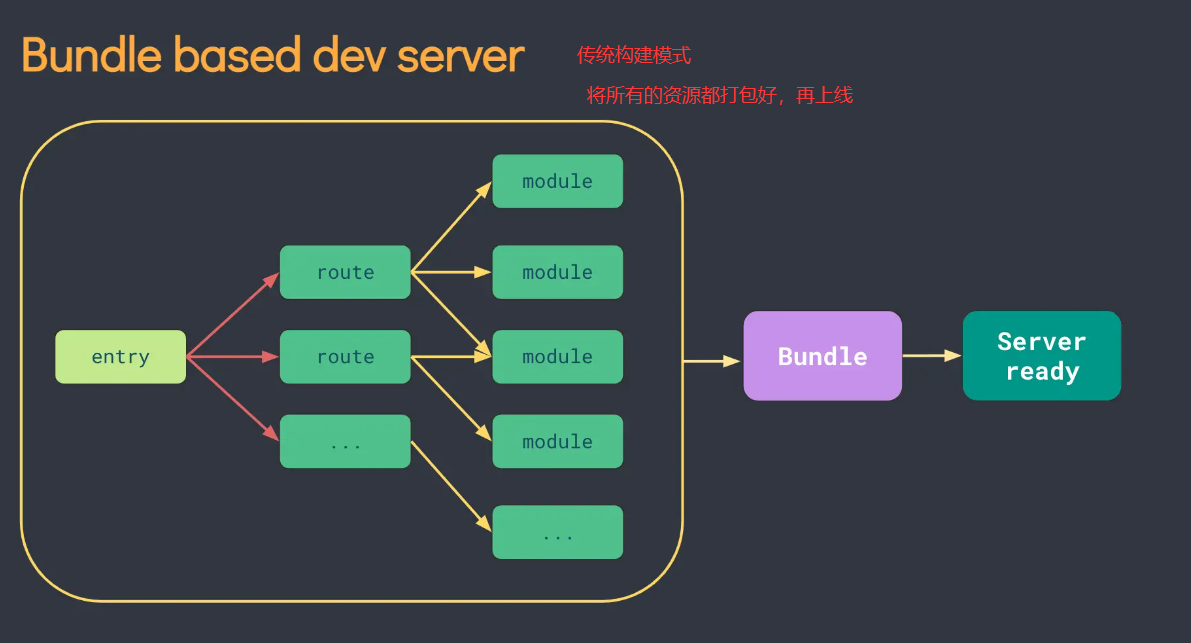Select the topmost module box

pos(557,181)
